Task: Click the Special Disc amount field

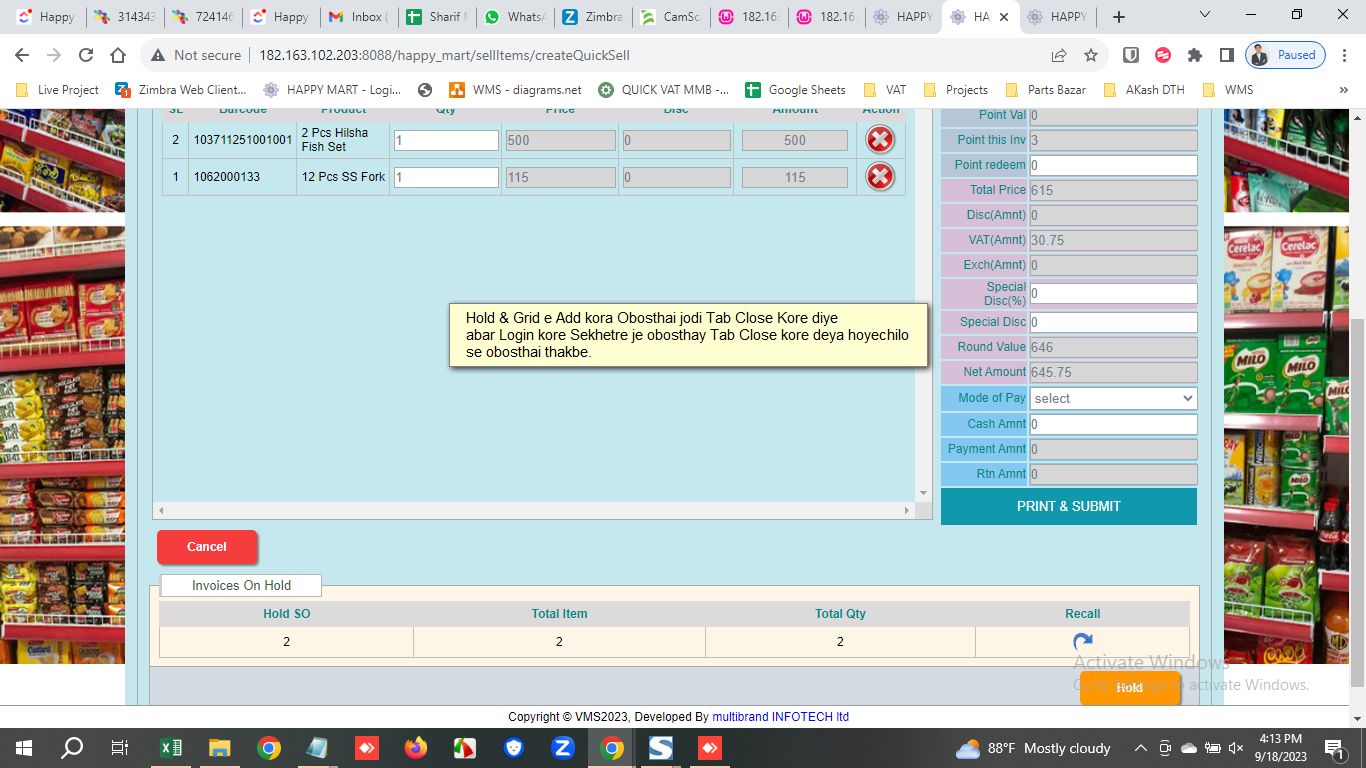Action: (x=1113, y=322)
